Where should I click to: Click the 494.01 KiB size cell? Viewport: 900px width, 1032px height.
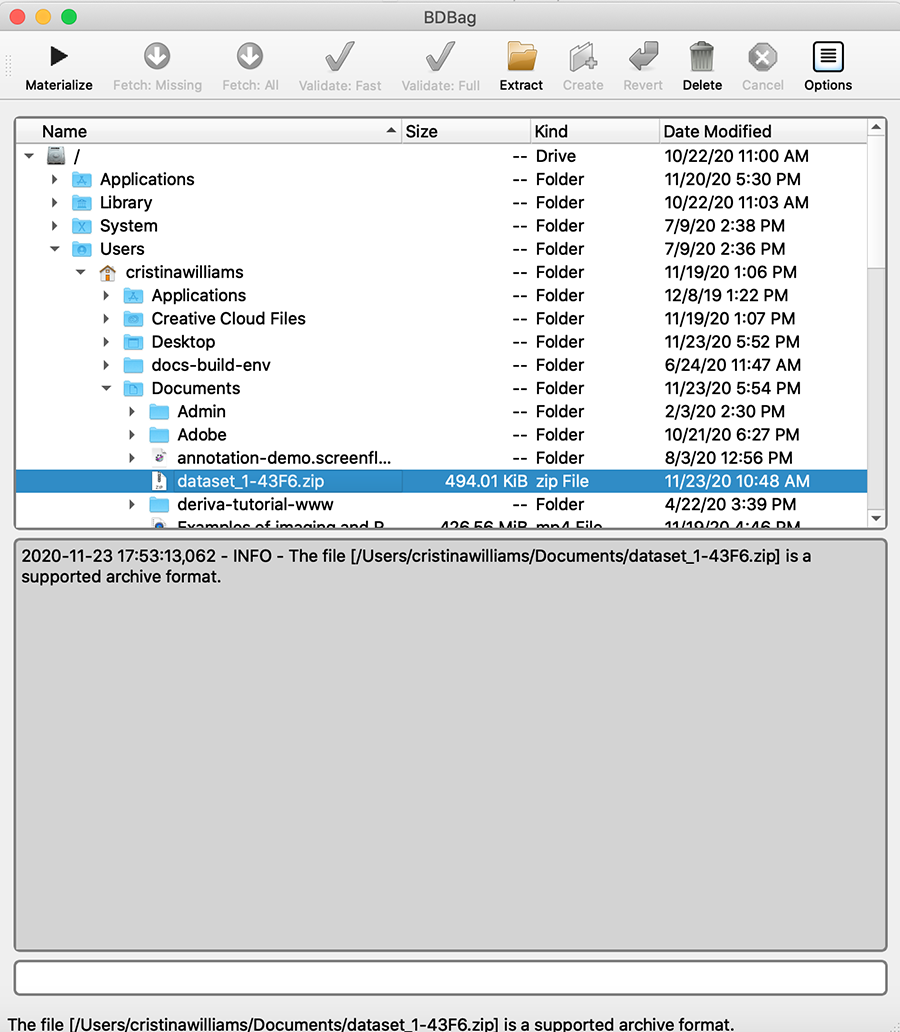[486, 481]
